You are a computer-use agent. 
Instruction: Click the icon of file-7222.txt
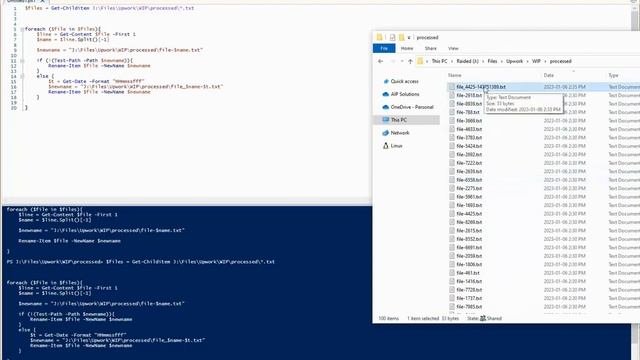pos(452,163)
